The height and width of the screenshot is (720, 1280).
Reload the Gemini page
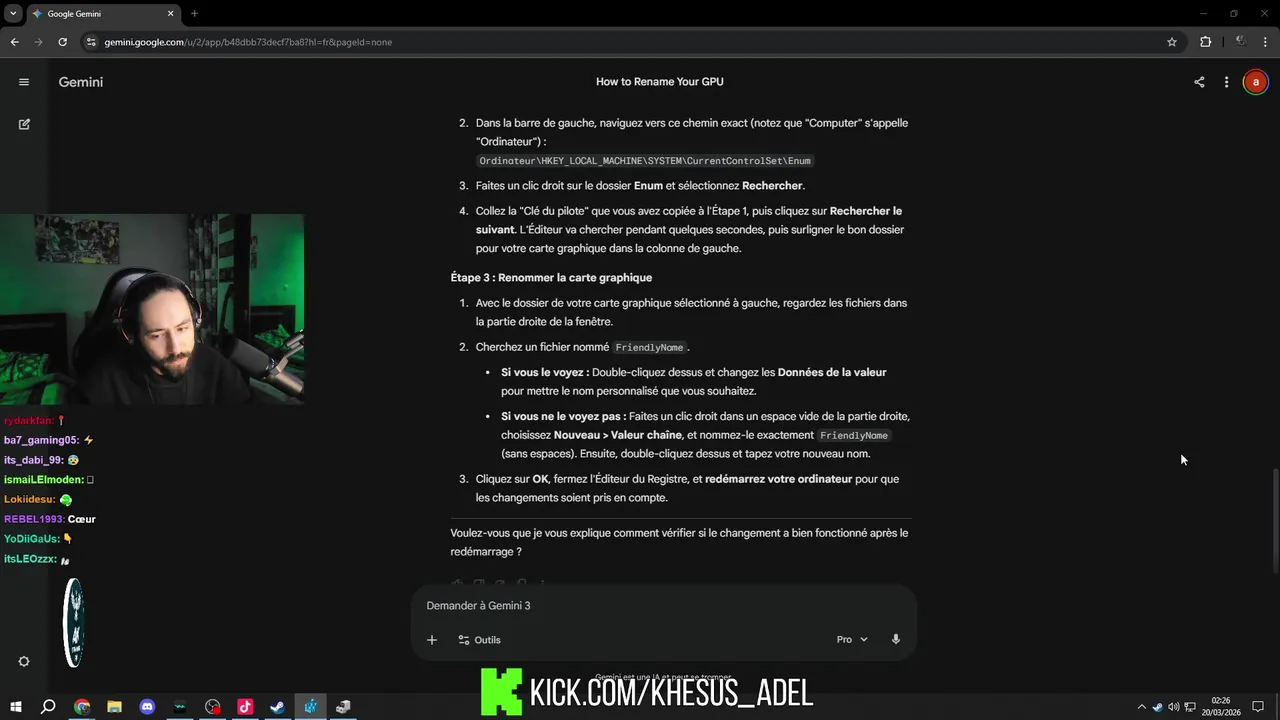coord(62,42)
